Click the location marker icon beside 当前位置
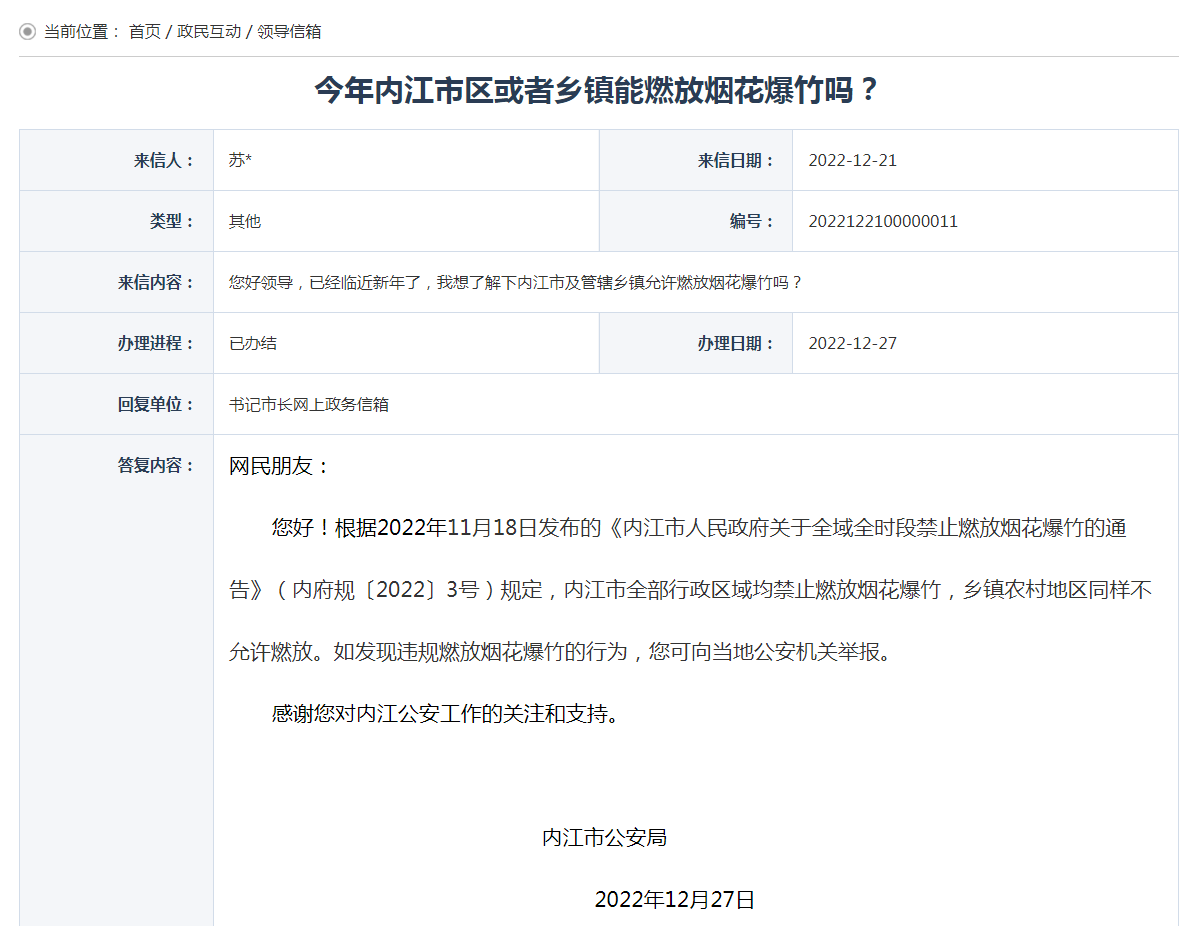Viewport: 1196px width, 926px height. pyautogui.click(x=27, y=32)
